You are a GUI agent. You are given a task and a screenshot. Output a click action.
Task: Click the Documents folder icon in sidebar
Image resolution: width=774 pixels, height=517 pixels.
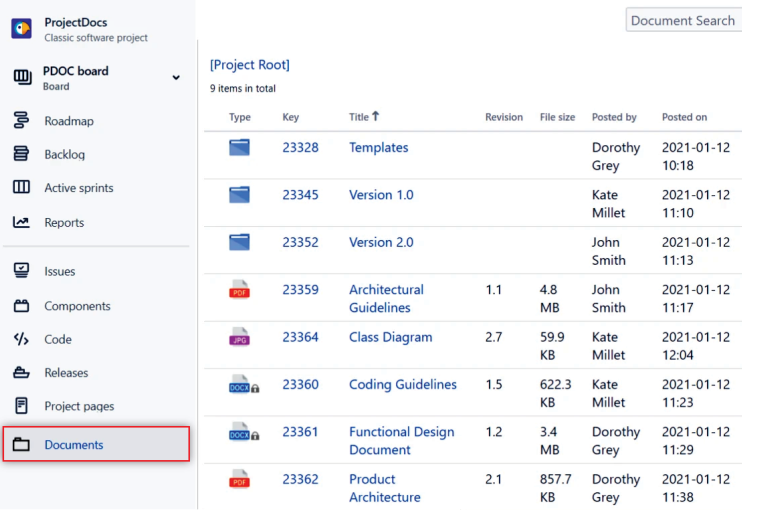[21, 444]
